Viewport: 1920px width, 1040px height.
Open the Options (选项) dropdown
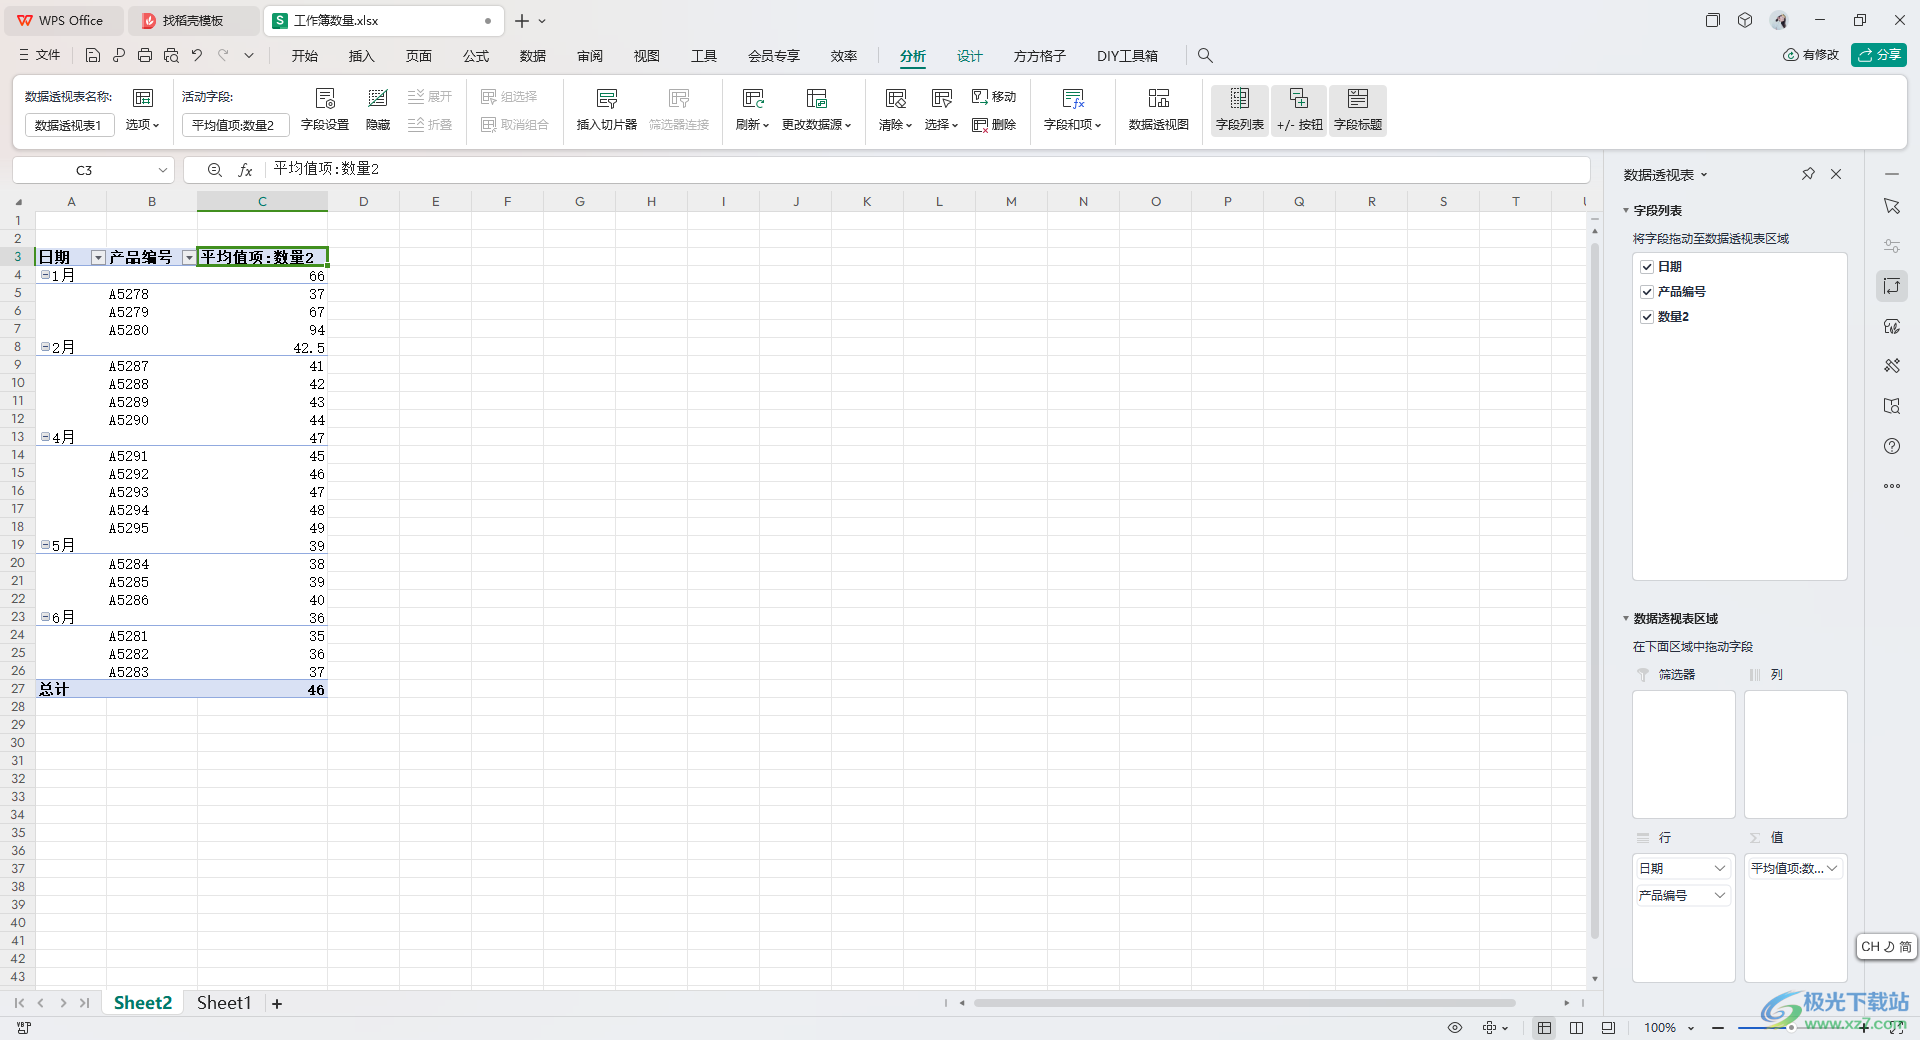pyautogui.click(x=143, y=110)
